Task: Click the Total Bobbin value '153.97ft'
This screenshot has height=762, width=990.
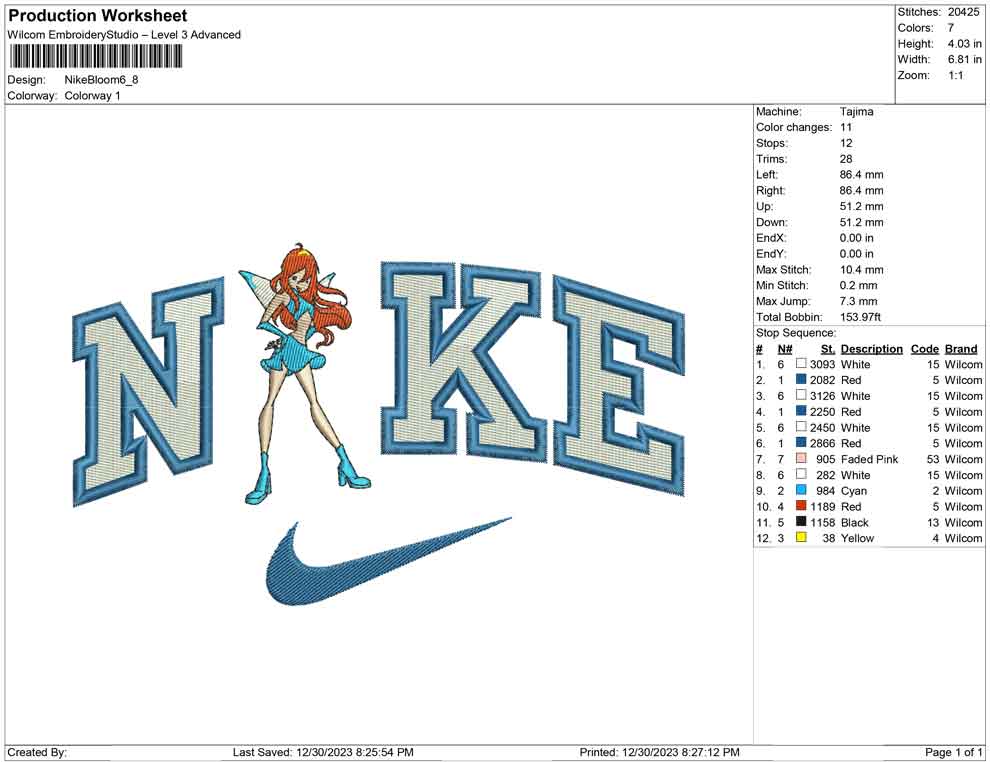Action: coord(861,317)
